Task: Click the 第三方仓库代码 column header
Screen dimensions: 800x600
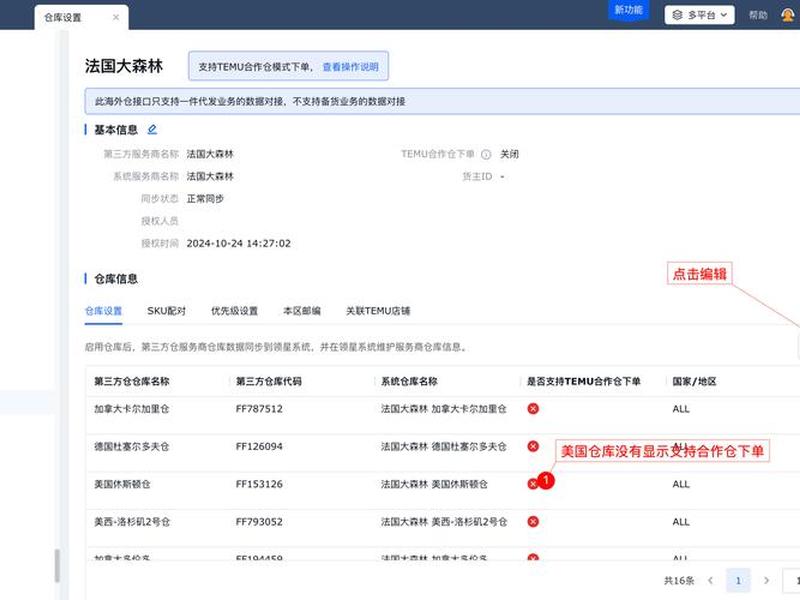Action: pos(269,381)
